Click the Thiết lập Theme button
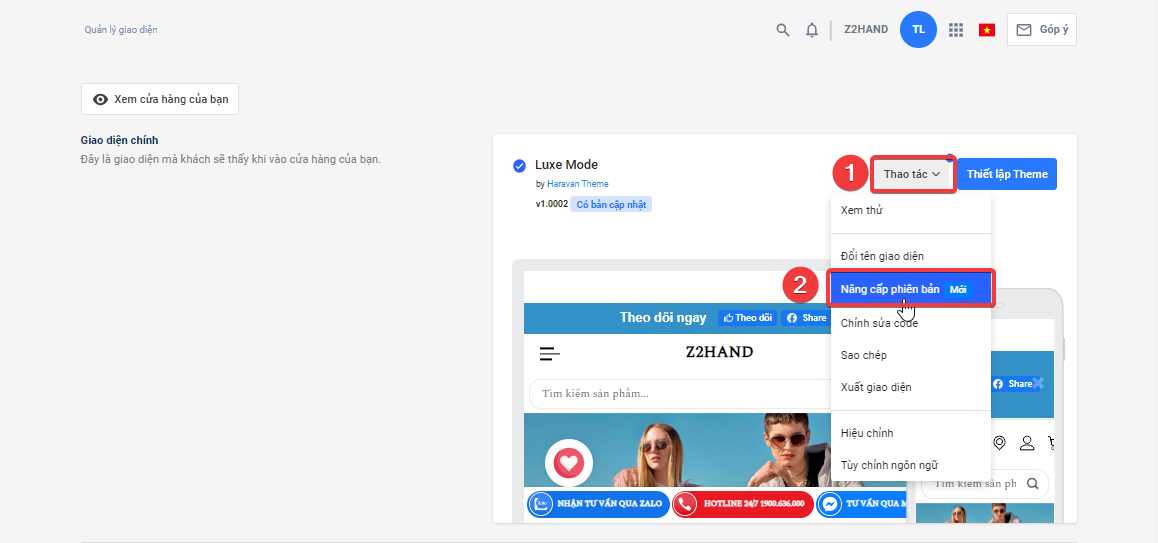Image resolution: width=1158 pixels, height=543 pixels. point(1007,174)
